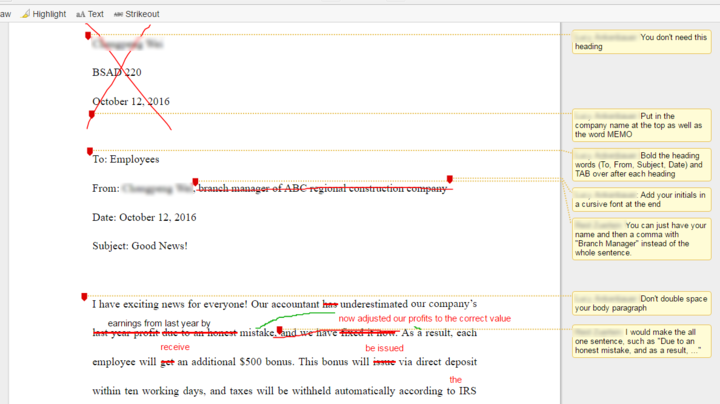Click the Strikeout 'abc' icon

click(x=118, y=14)
